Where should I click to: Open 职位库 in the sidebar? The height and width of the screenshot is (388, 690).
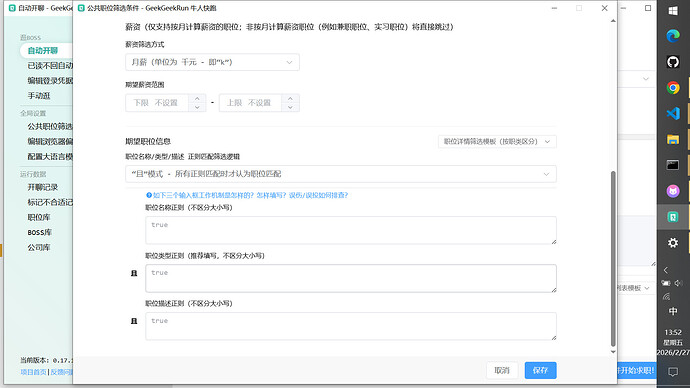[39, 217]
